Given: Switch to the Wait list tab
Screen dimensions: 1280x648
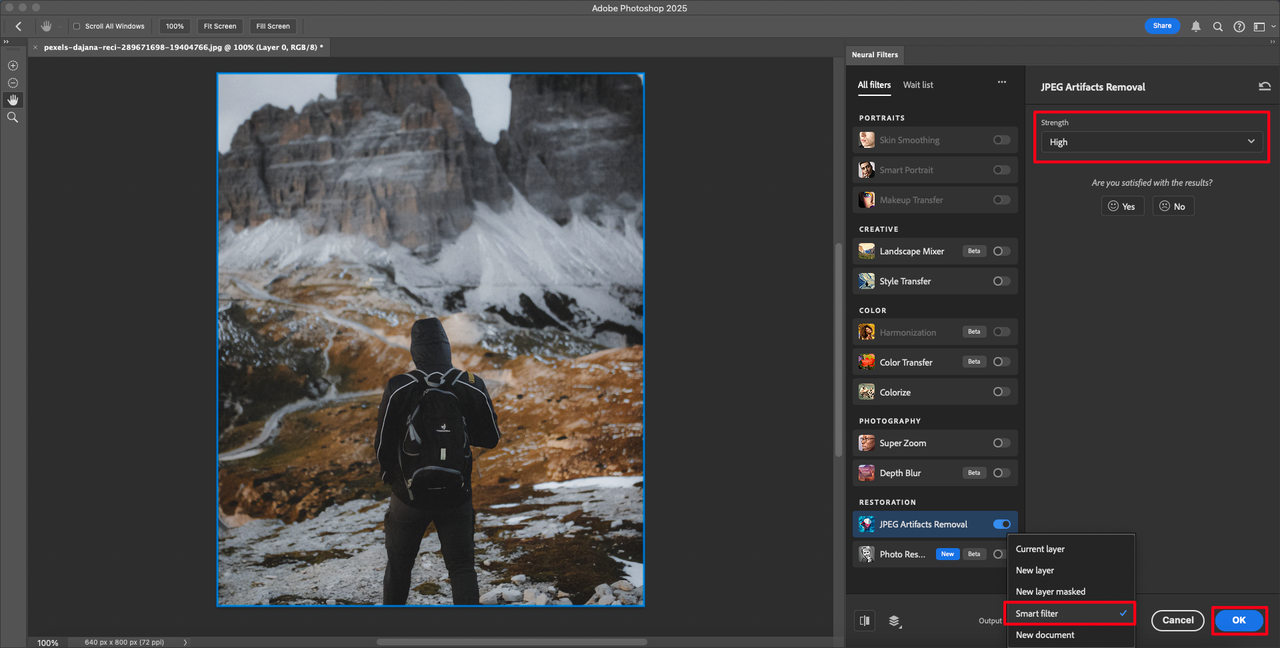Looking at the screenshot, I should [x=918, y=85].
